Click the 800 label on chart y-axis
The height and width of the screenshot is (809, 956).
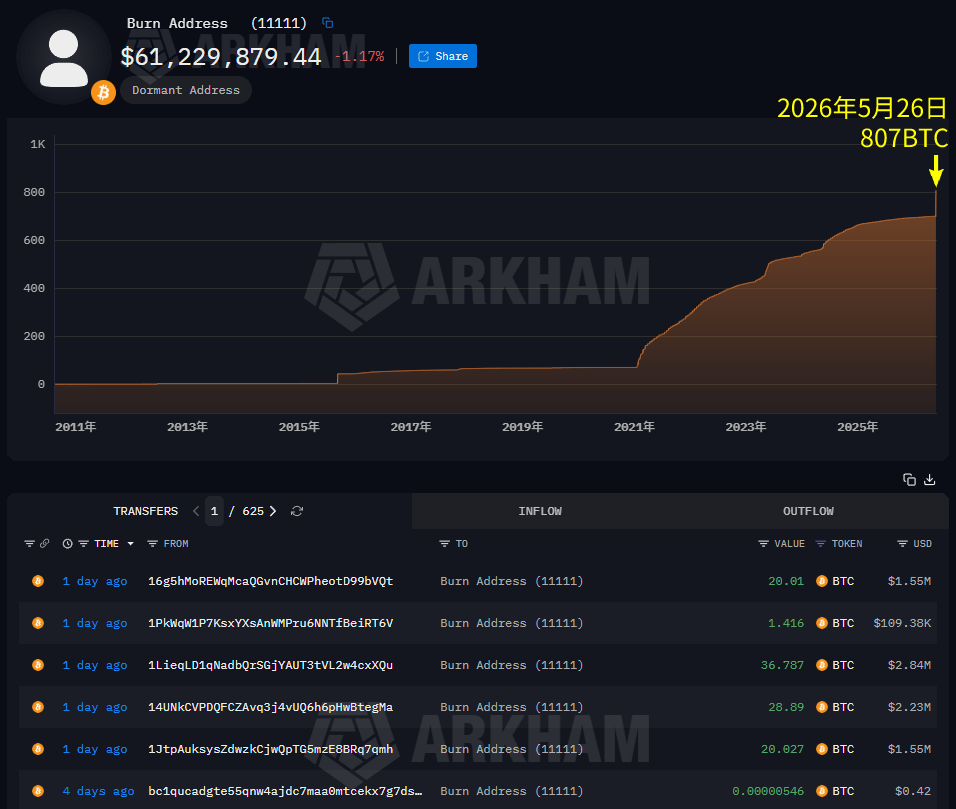(34, 192)
